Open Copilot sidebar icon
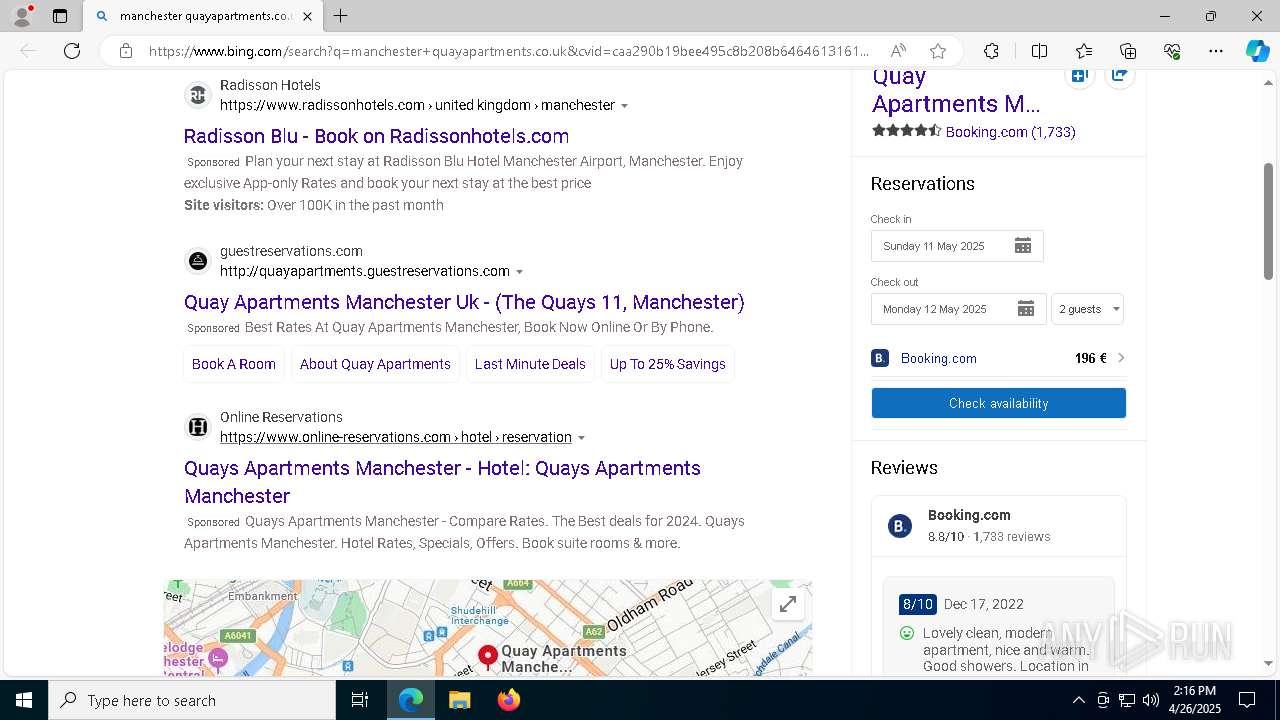The image size is (1280, 720). point(1257,51)
